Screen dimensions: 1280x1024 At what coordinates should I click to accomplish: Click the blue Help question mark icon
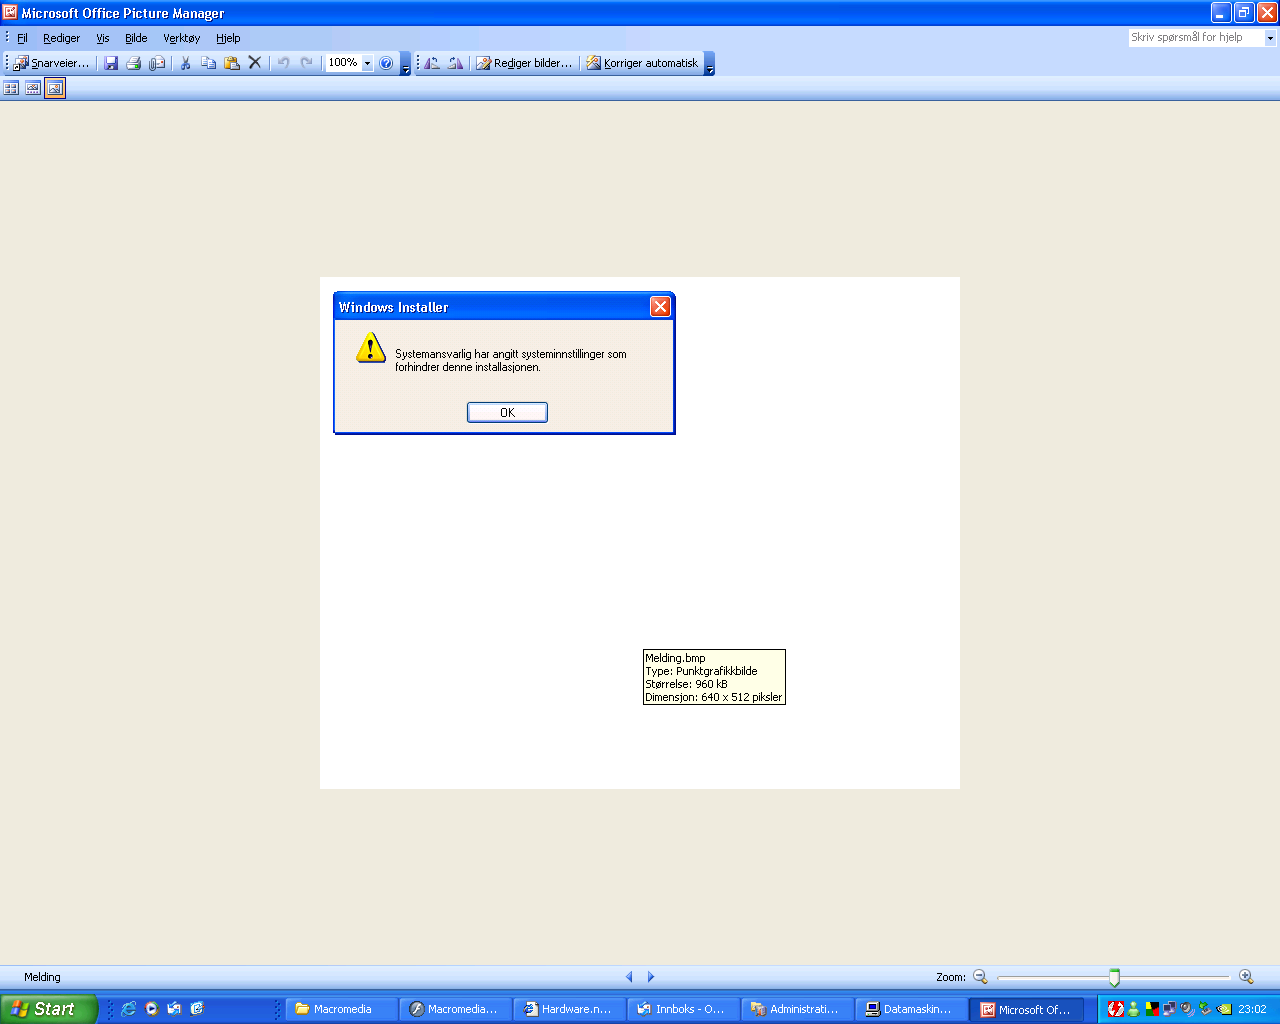(x=386, y=63)
